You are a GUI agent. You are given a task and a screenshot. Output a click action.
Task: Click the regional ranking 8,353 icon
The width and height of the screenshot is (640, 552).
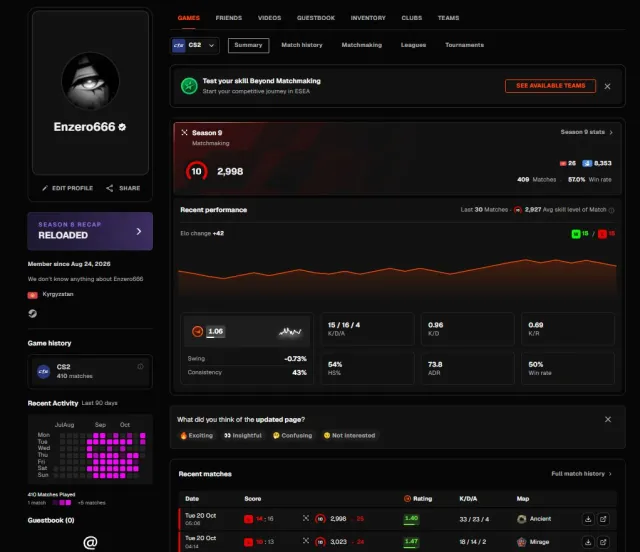pos(587,163)
